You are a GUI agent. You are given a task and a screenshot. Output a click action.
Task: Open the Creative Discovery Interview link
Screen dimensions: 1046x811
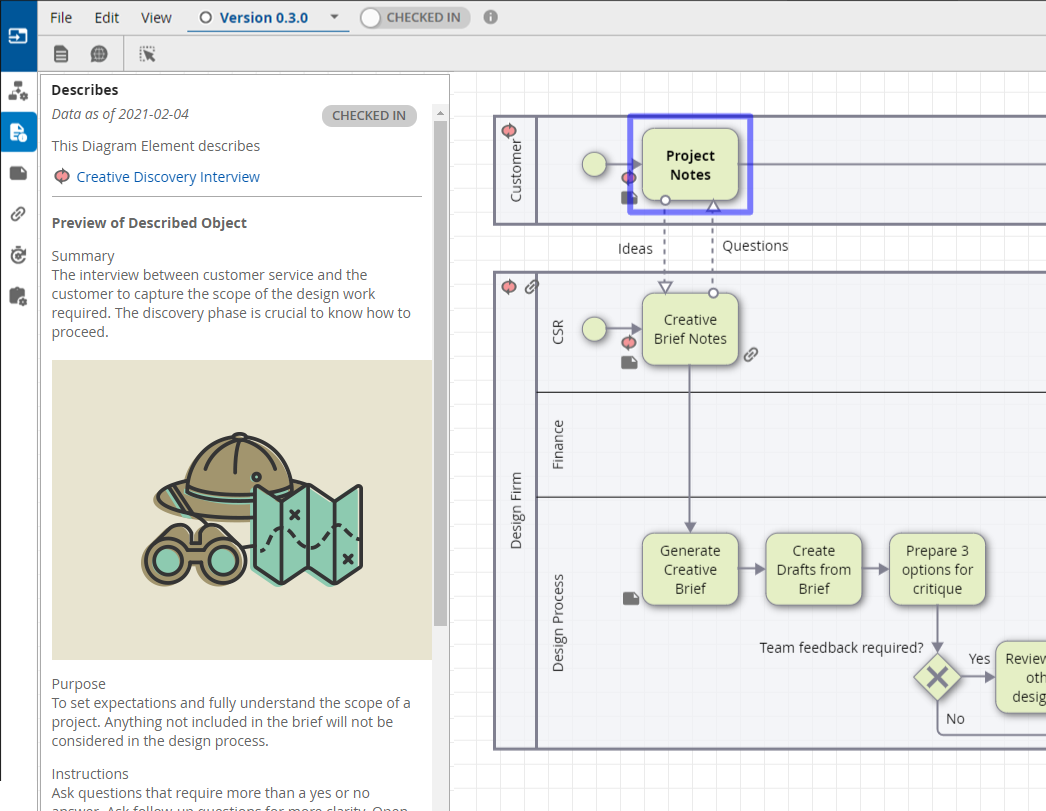click(x=168, y=177)
